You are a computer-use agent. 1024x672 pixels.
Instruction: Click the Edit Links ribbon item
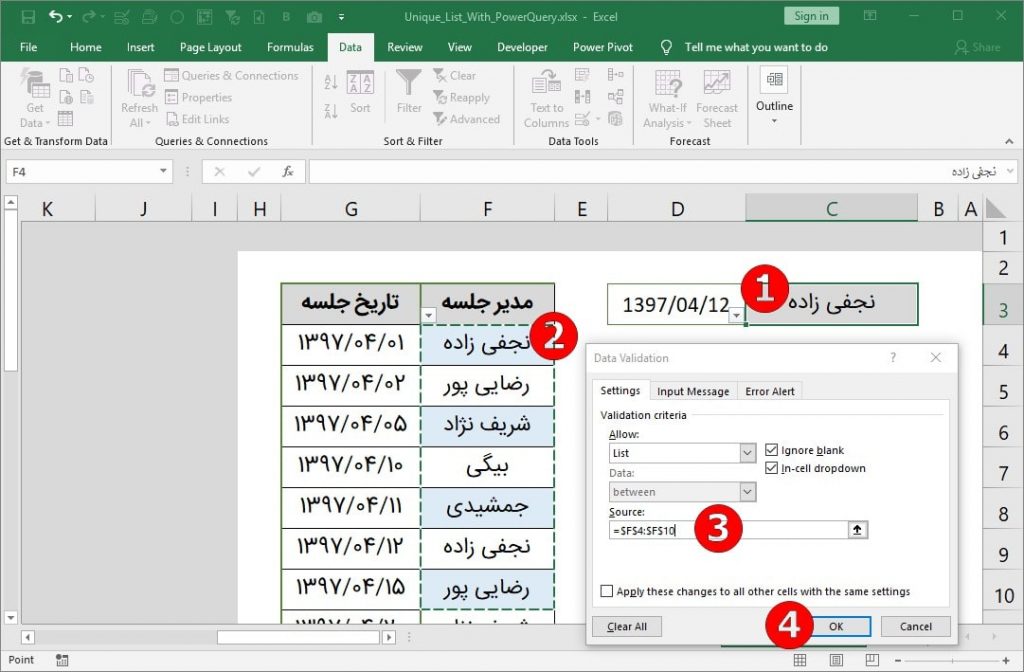[x=197, y=119]
